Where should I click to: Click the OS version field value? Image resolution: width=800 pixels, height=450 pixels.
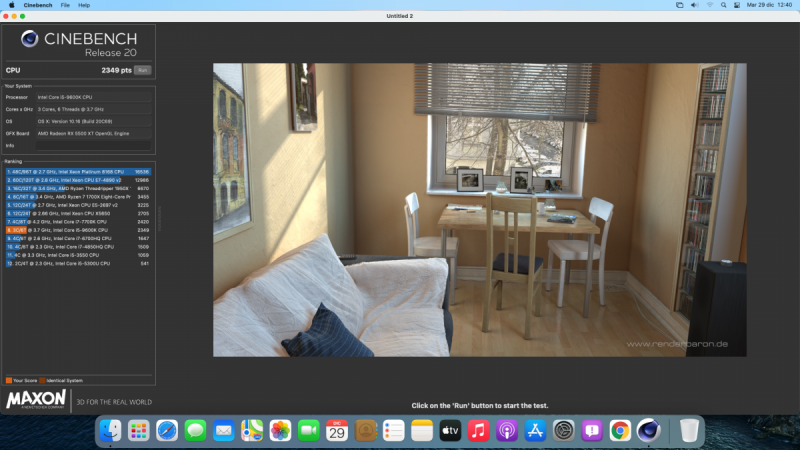pos(93,121)
